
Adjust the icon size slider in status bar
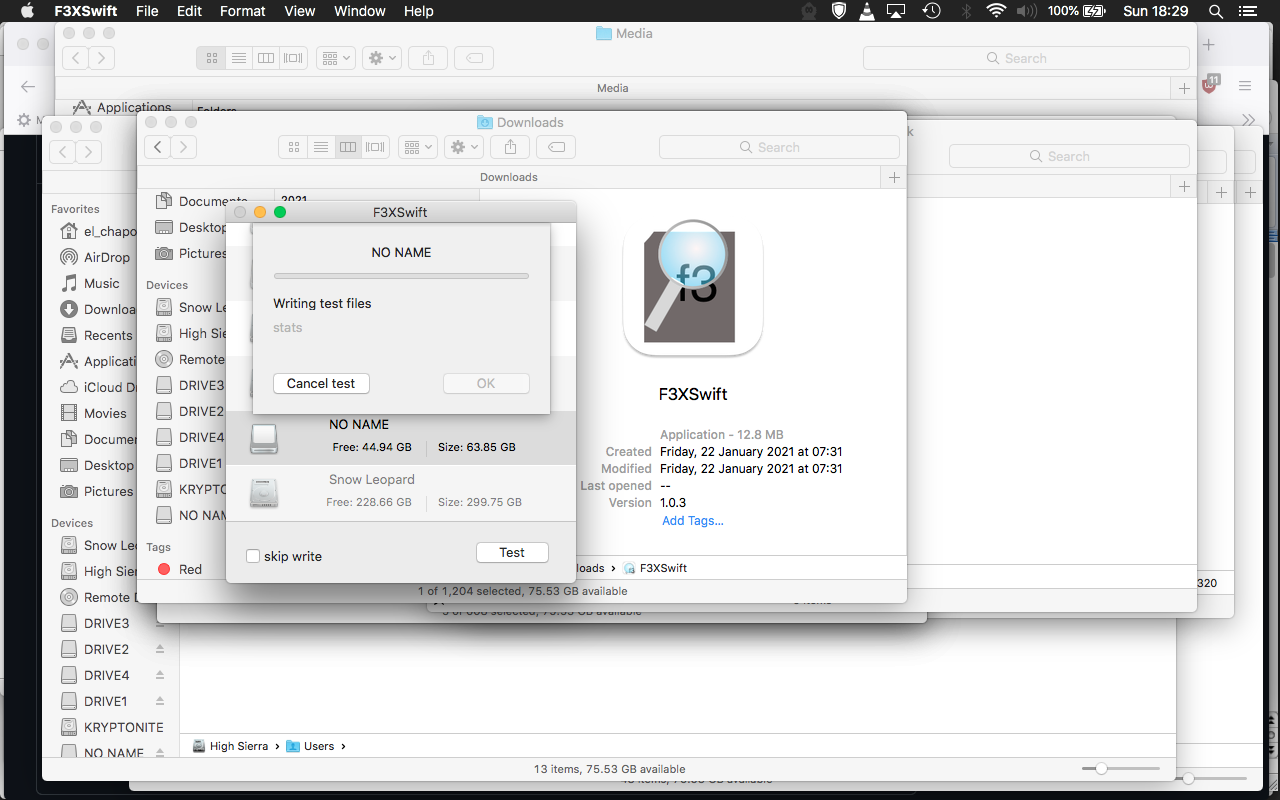1101,768
